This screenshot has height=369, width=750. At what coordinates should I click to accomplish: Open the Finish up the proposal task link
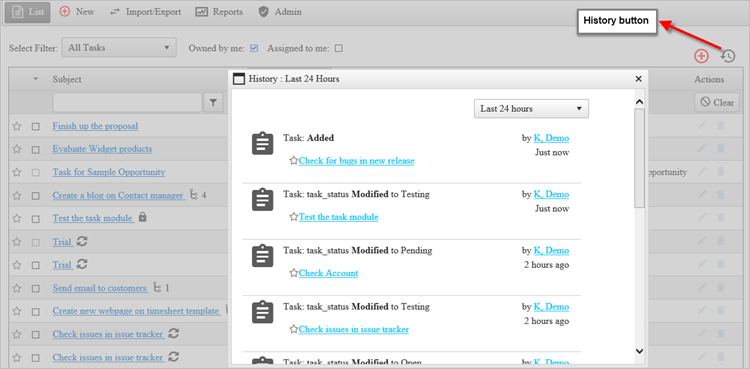tap(95, 126)
